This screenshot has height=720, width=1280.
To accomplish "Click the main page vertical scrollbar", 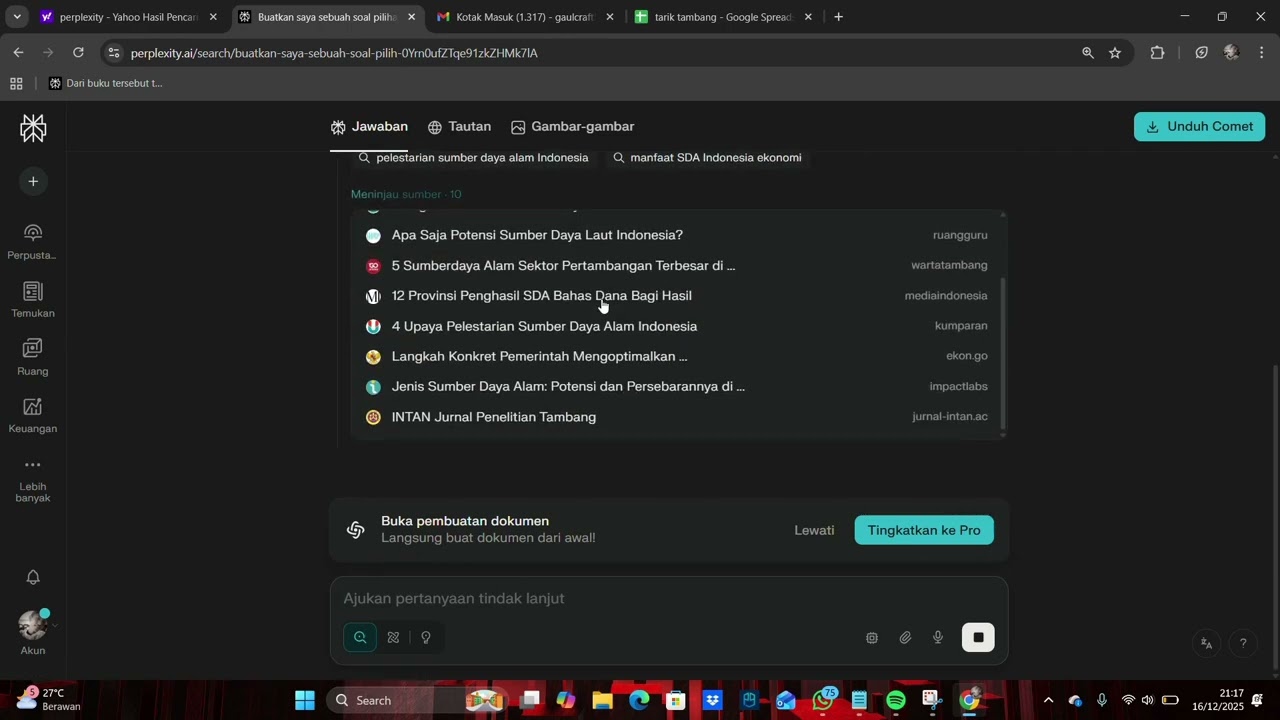I will pyautogui.click(x=1274, y=515).
